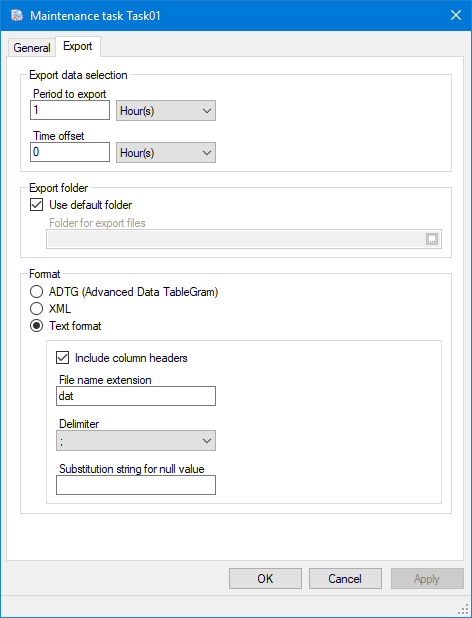Choose the Text format radio button
472x618 pixels.
[x=37, y=326]
